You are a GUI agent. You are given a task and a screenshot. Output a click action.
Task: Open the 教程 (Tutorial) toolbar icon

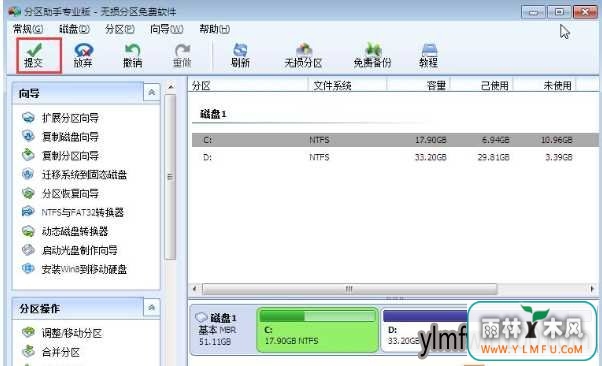click(x=428, y=55)
